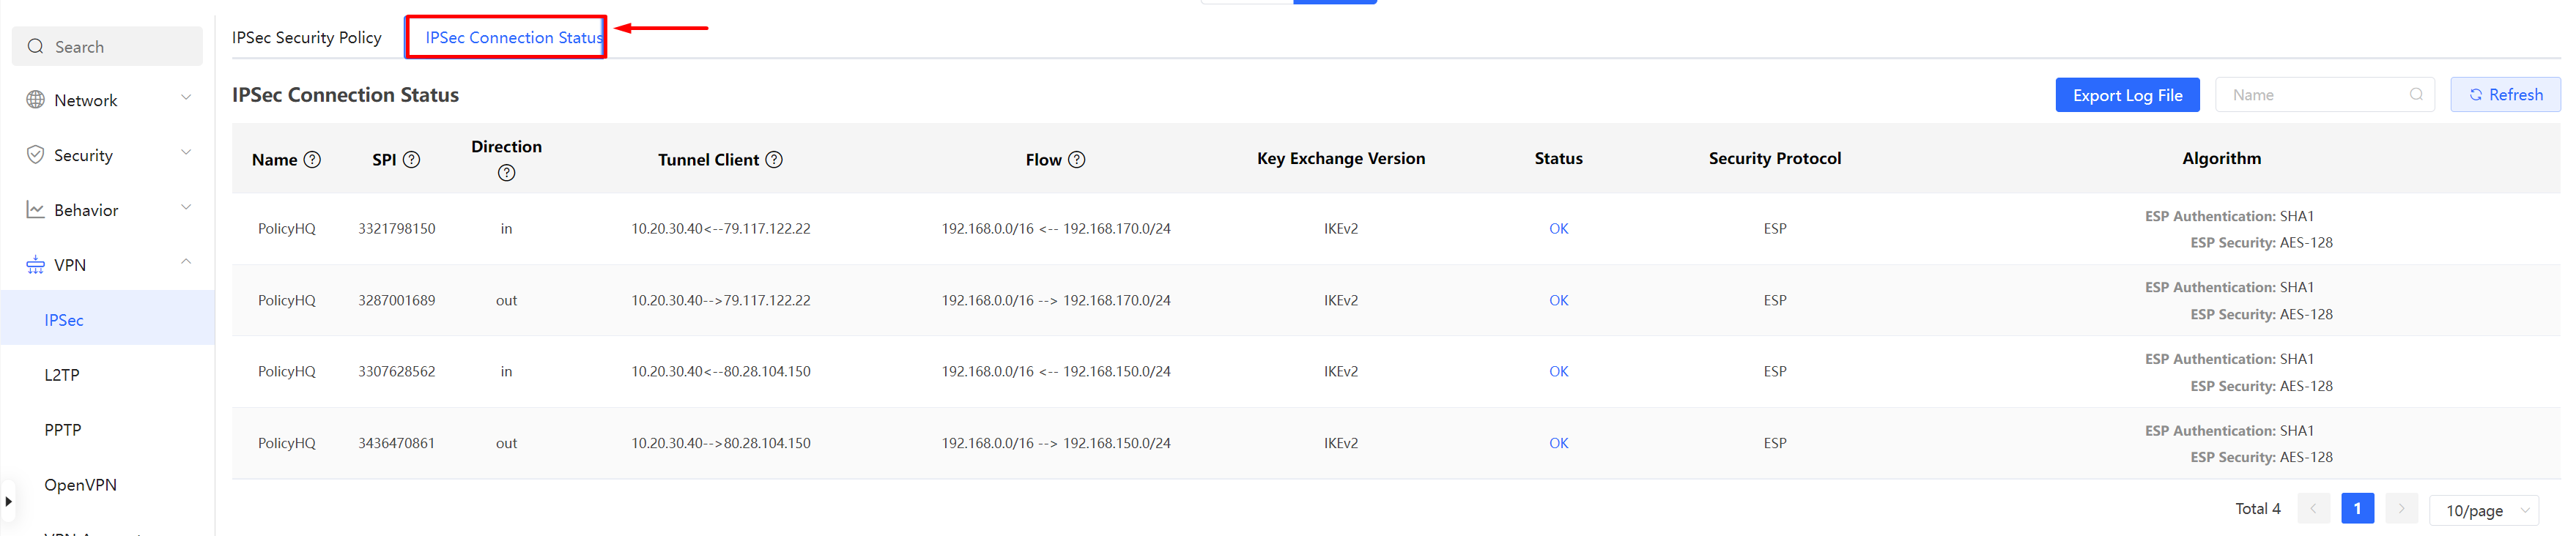Expand the sidebar collapse arrow handle

[8, 502]
